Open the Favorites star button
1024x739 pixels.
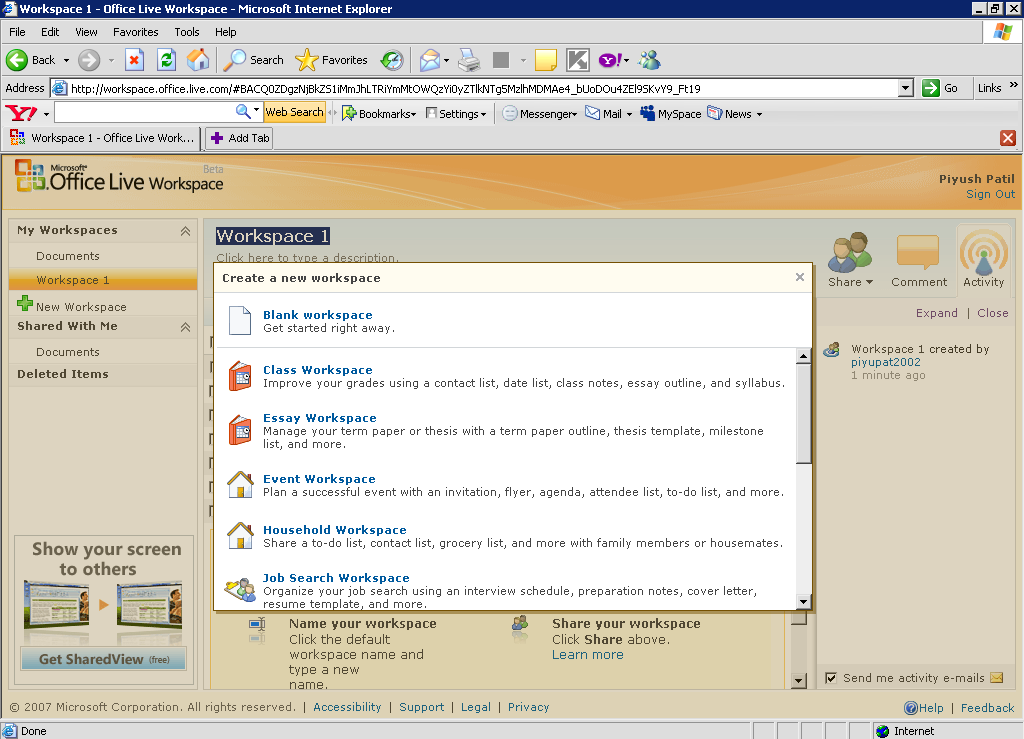click(331, 60)
